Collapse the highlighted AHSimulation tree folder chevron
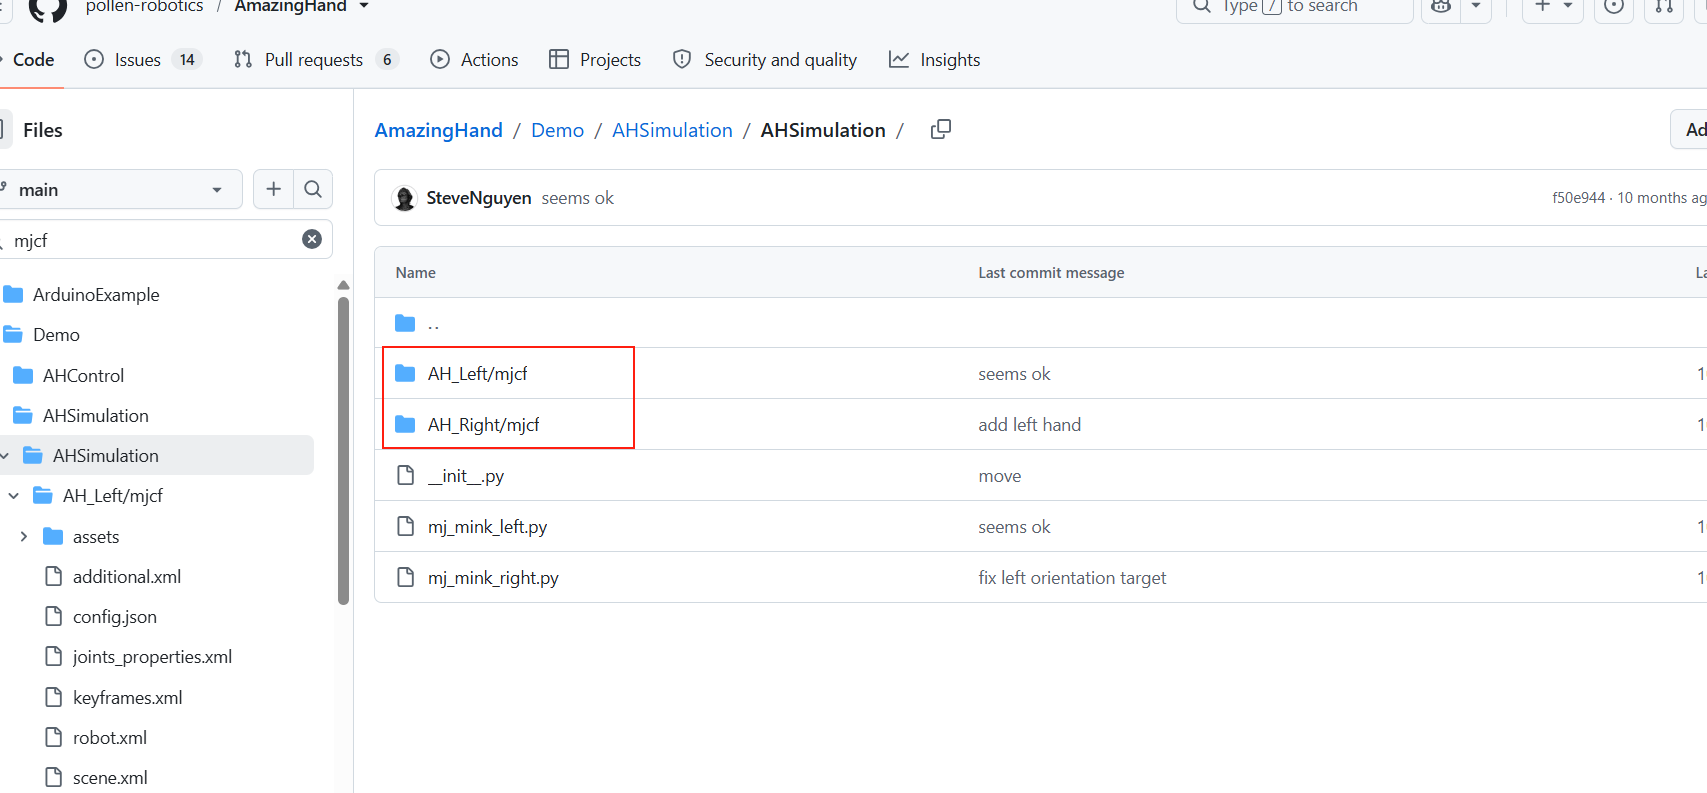The image size is (1707, 793). pyautogui.click(x=5, y=456)
